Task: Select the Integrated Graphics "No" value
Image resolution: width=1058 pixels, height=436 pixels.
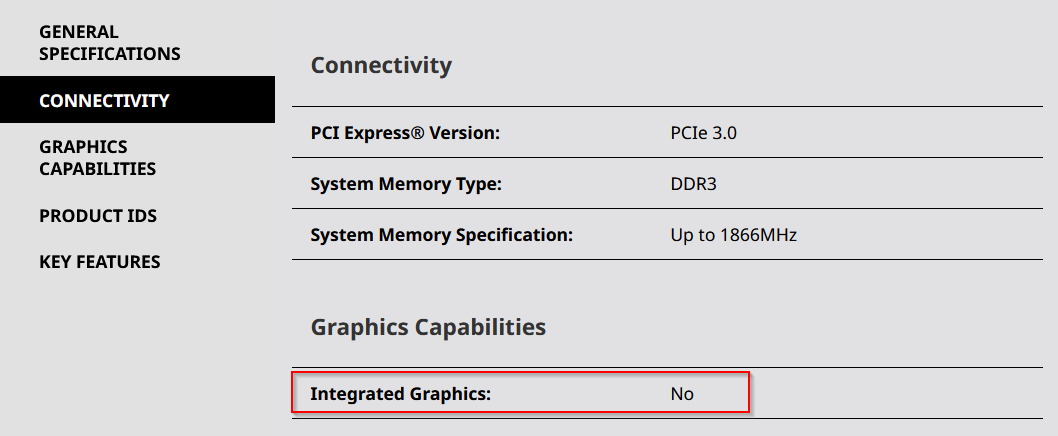Action: 682,394
